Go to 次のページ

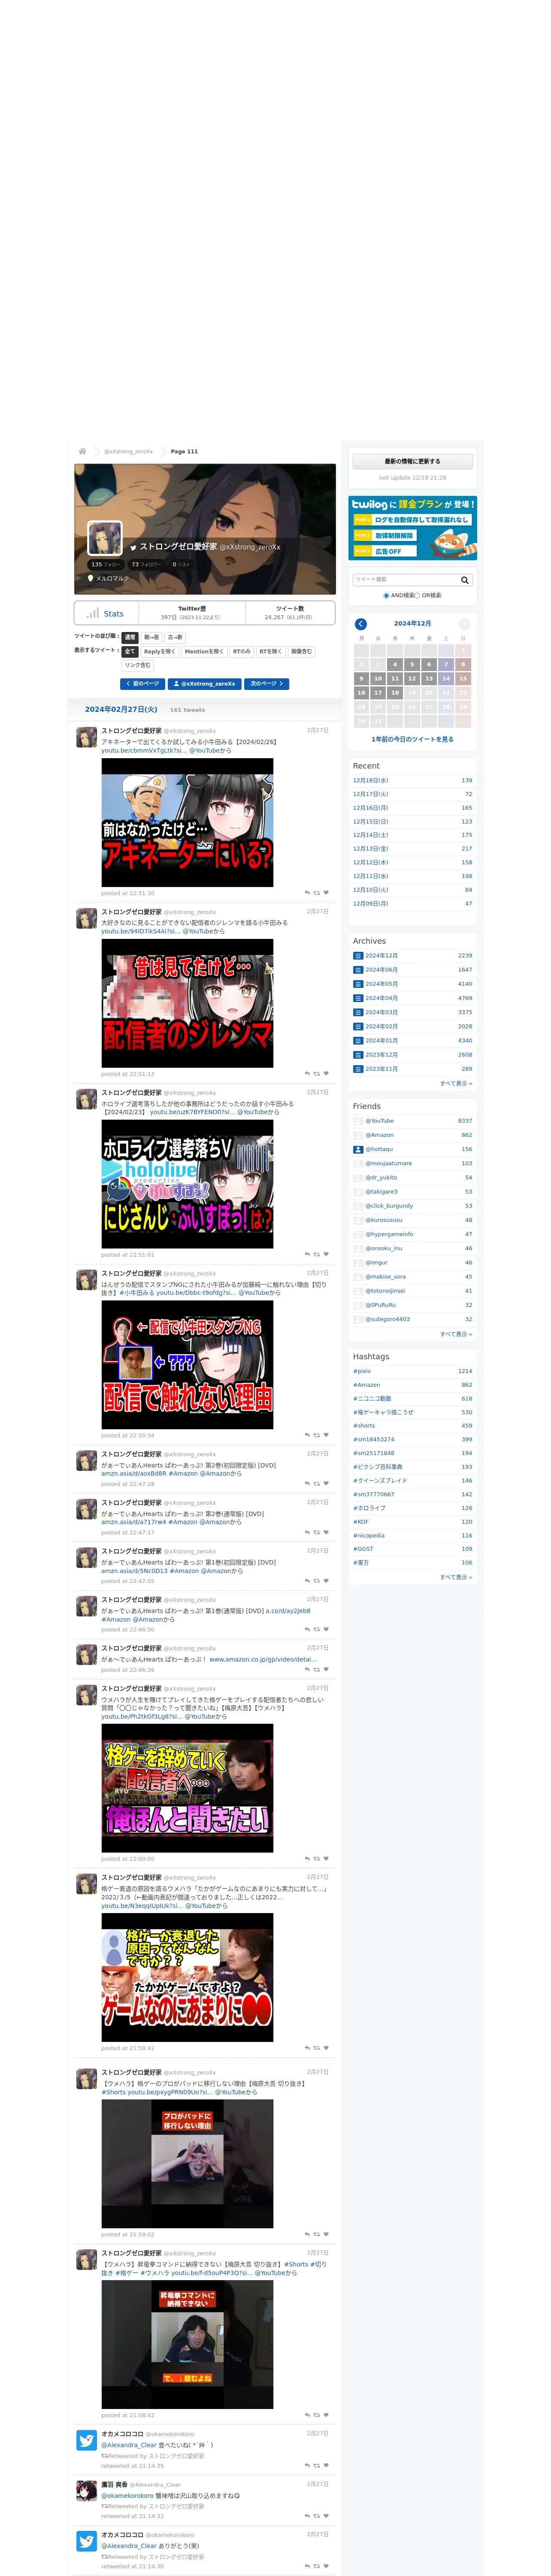[267, 684]
